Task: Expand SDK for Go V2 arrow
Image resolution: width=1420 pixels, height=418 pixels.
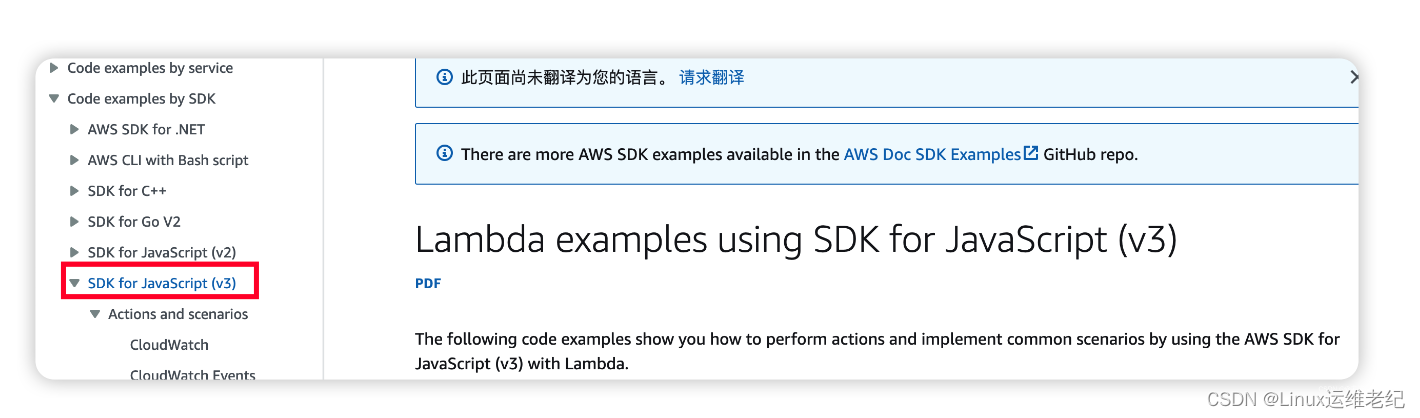Action: [75, 222]
